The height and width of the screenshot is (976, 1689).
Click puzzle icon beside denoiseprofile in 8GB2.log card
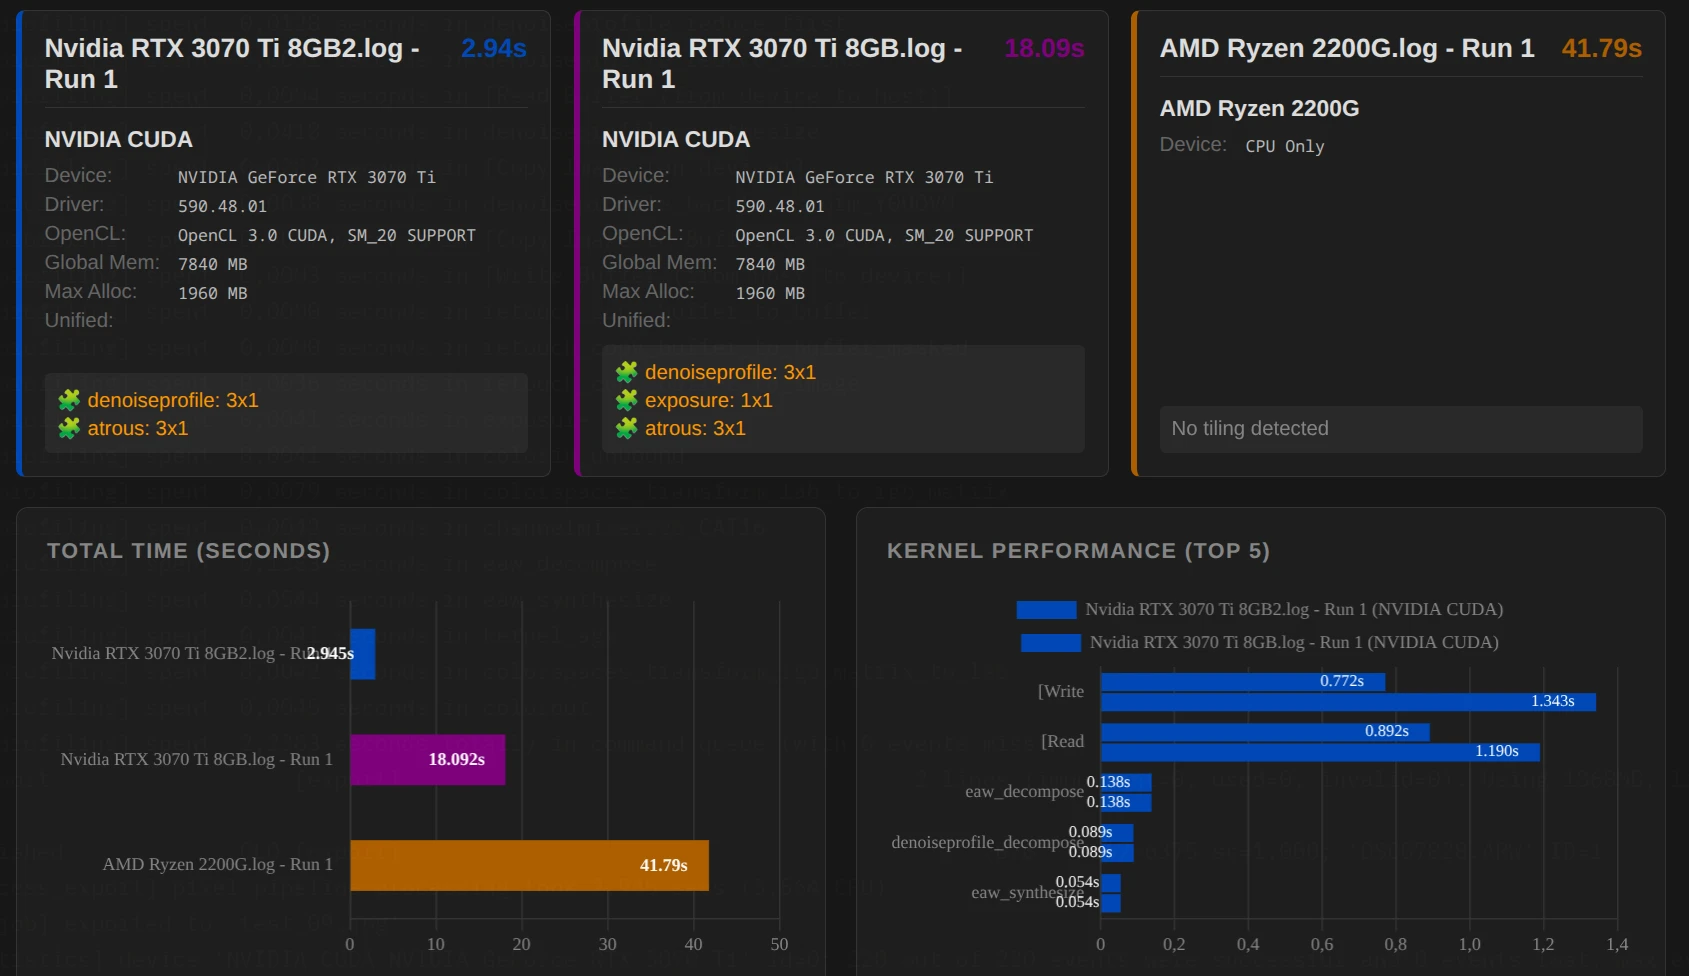click(x=69, y=400)
